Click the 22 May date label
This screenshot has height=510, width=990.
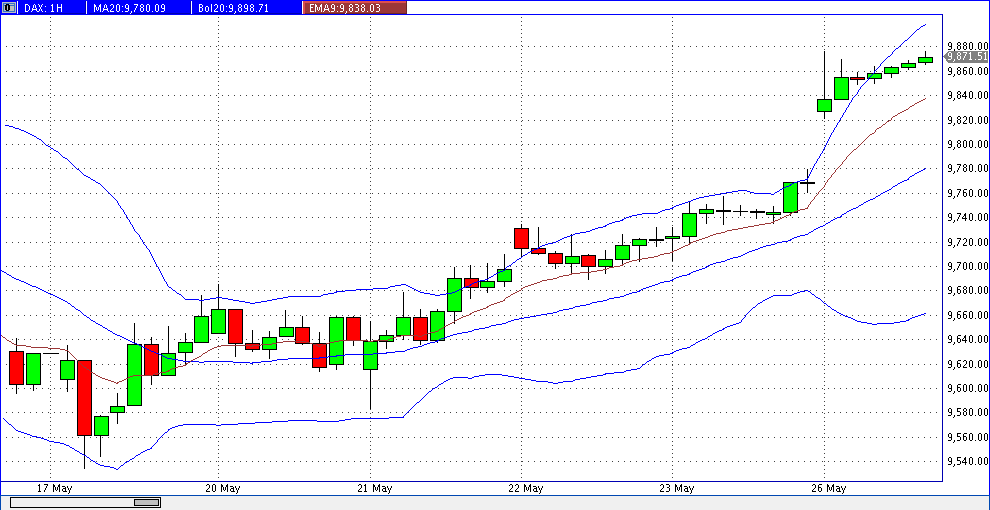(524, 488)
